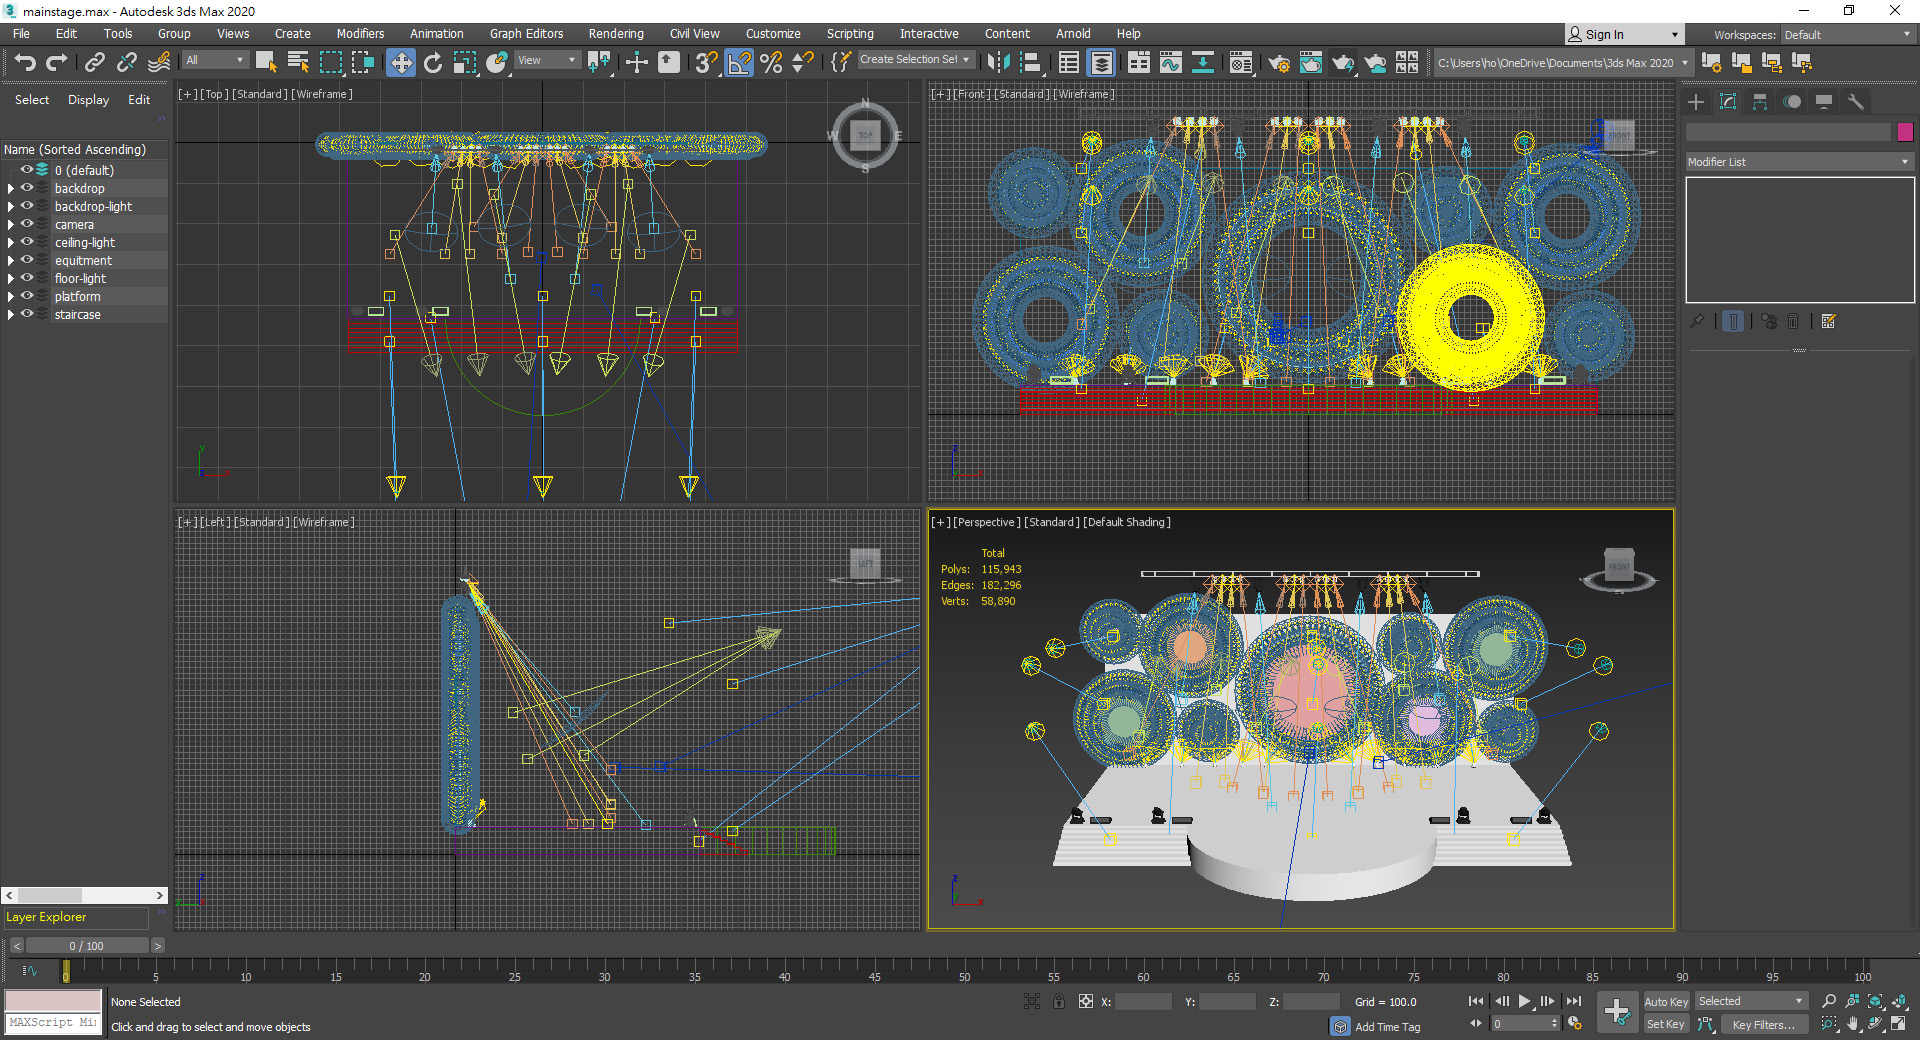Click the Key Filters button
This screenshot has width=1920, height=1040.
pos(1763,1025)
